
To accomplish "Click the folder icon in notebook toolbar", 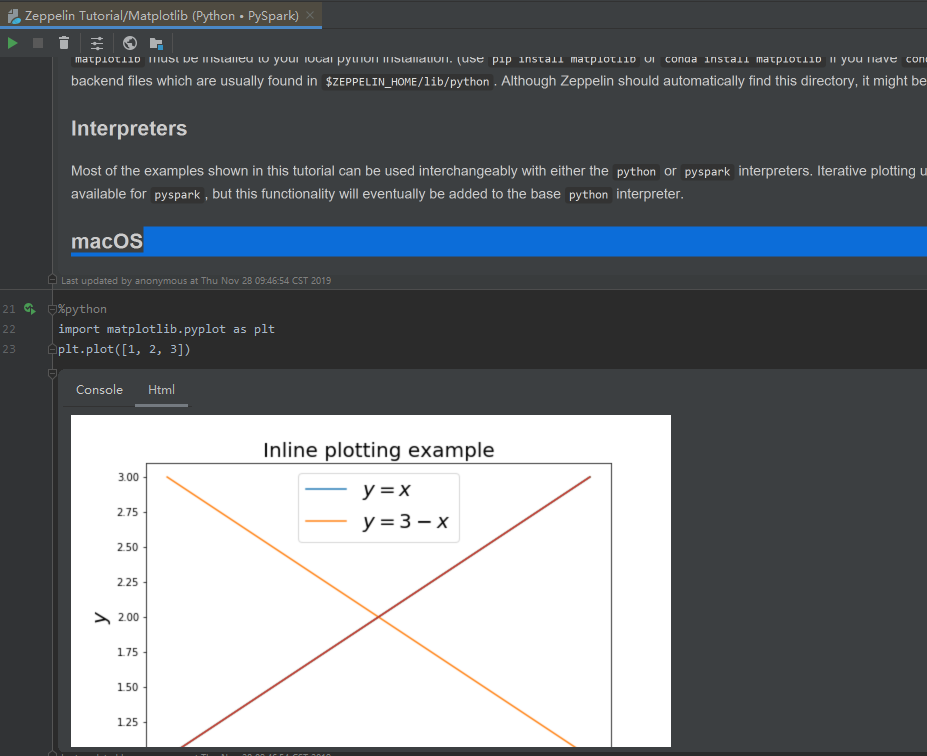I will [x=156, y=43].
